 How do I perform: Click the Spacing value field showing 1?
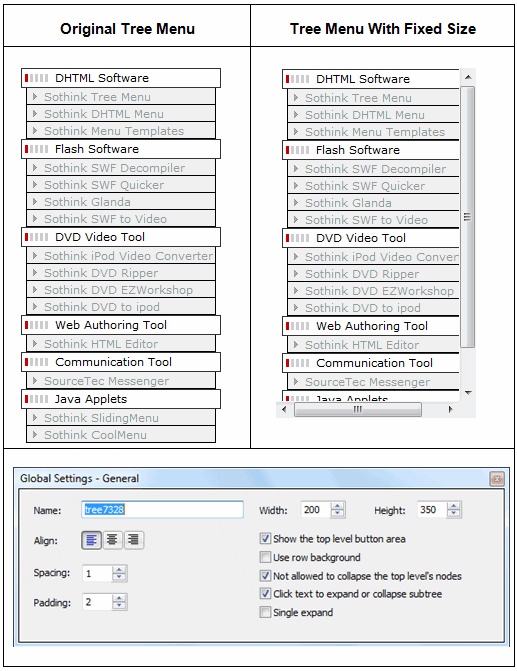click(x=97, y=573)
